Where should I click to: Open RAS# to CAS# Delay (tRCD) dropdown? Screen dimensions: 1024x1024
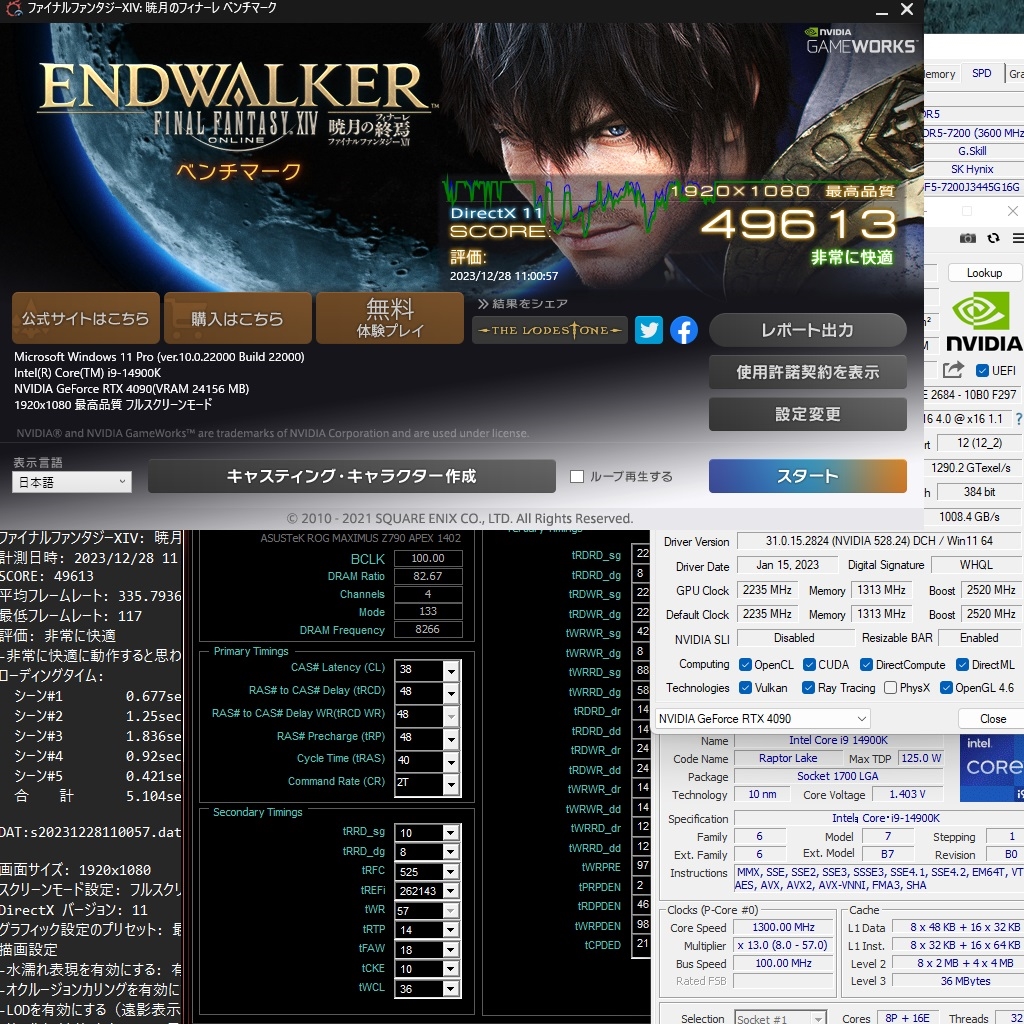(x=451, y=693)
